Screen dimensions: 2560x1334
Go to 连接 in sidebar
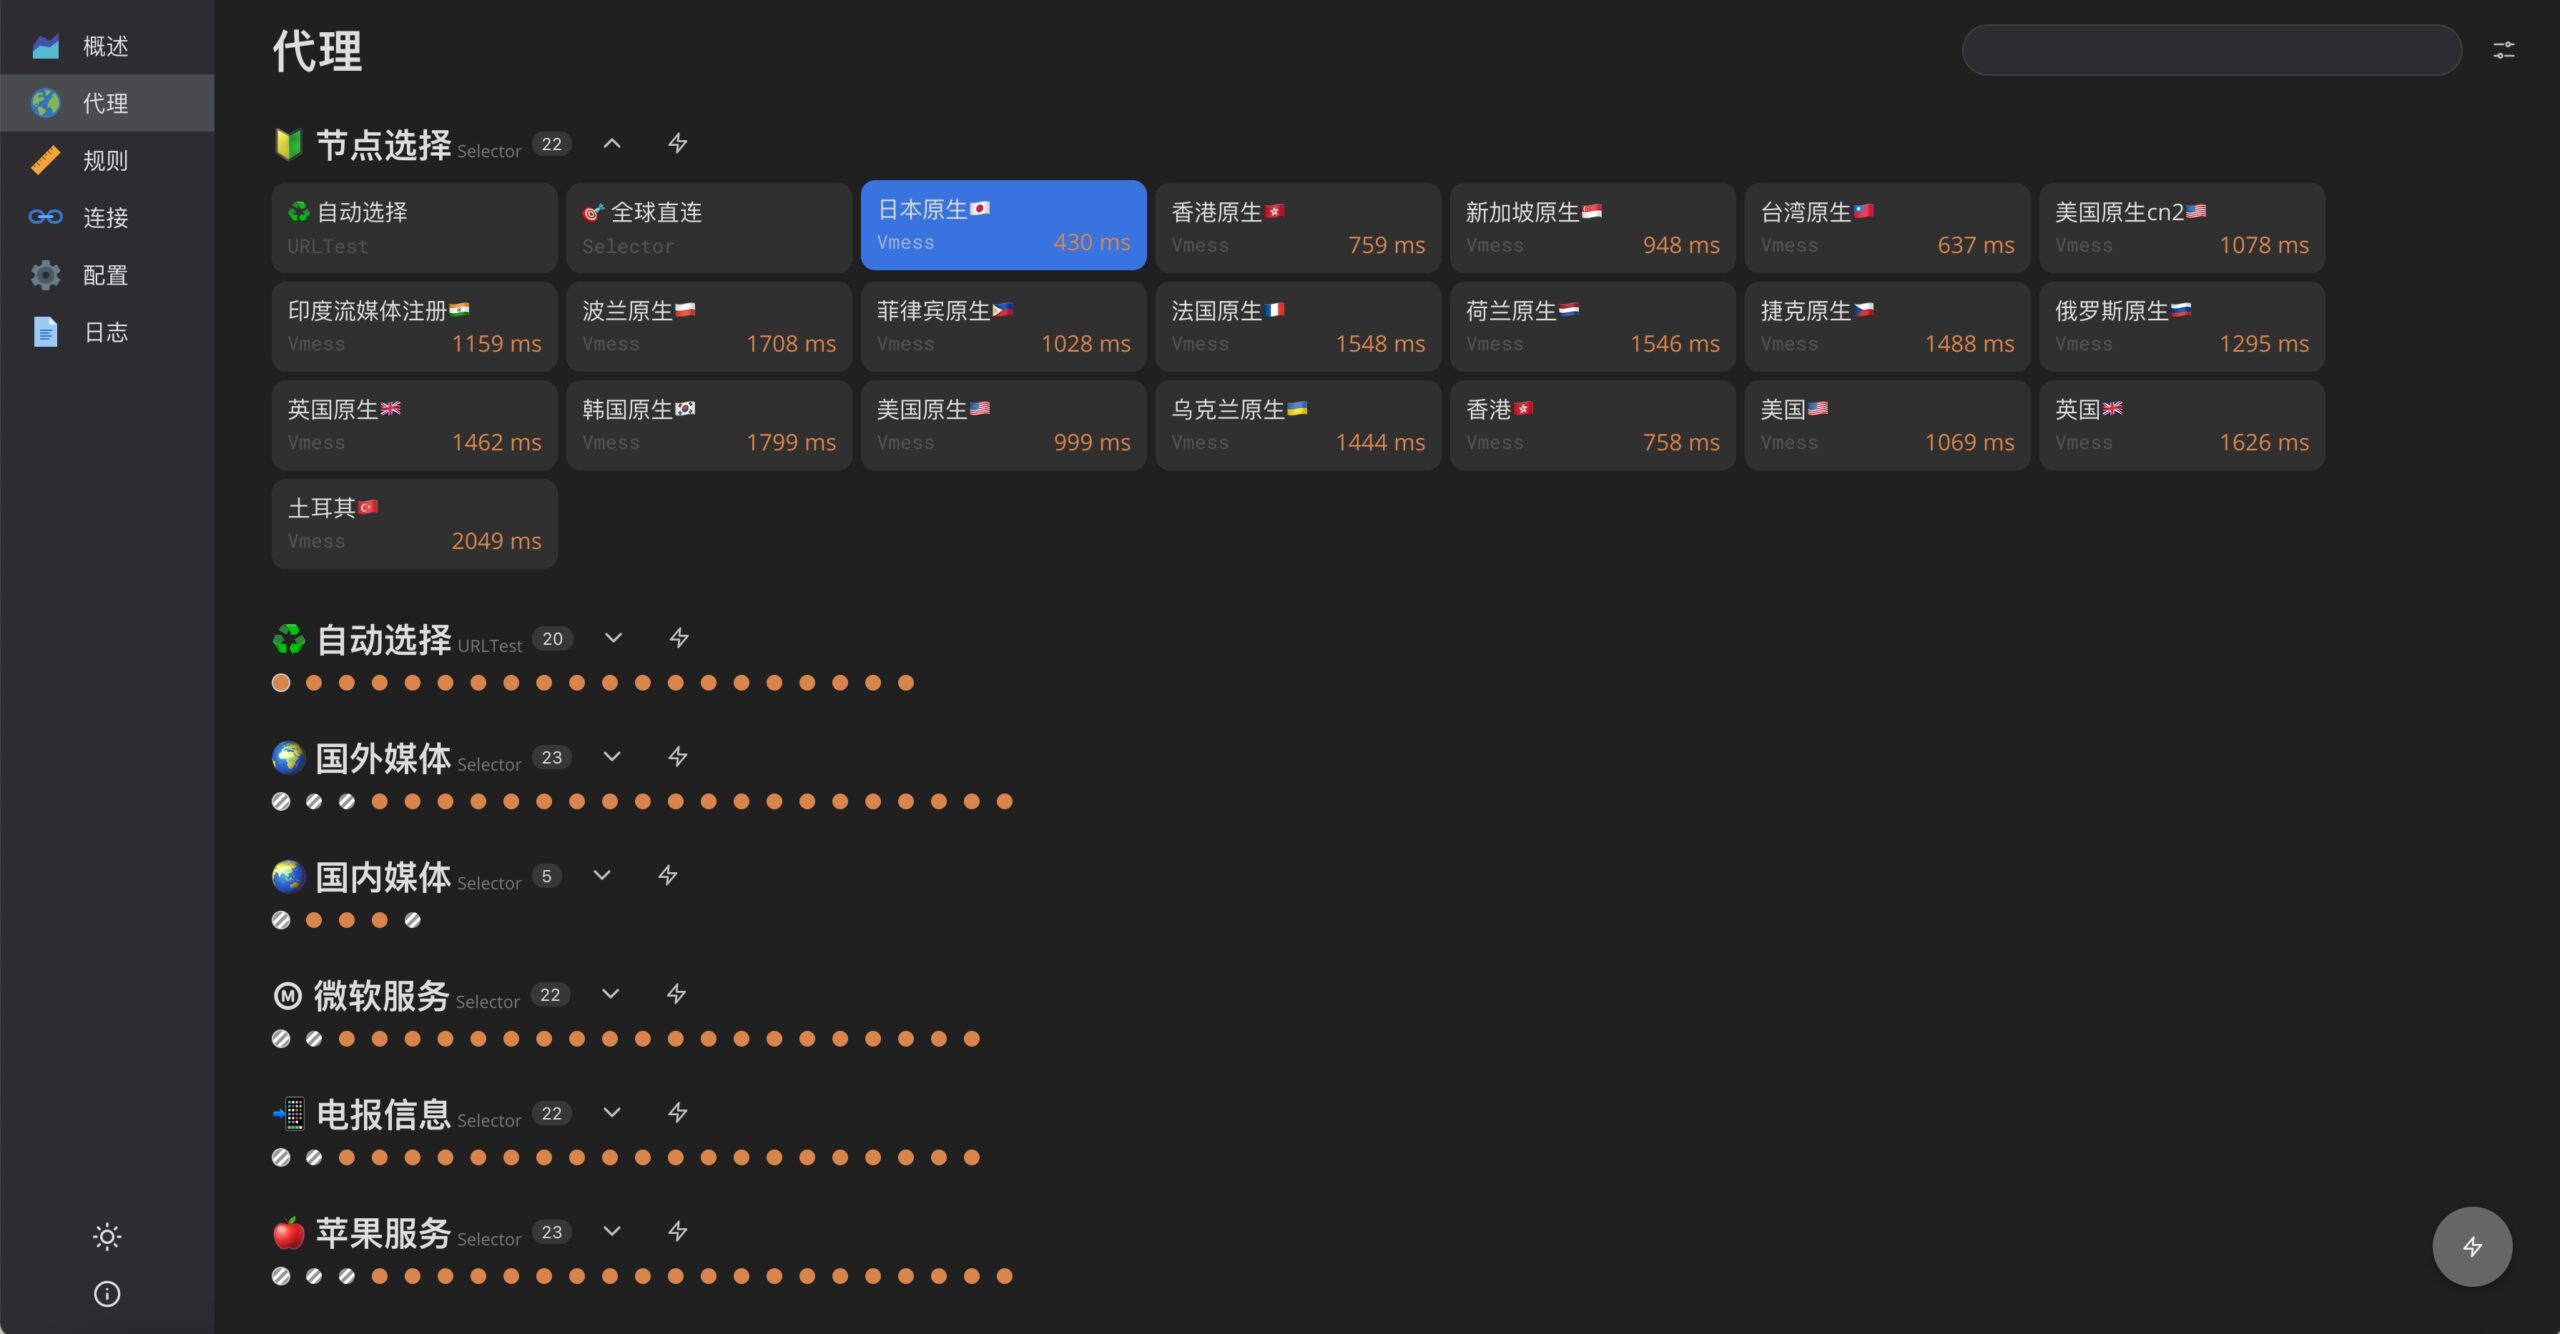point(105,217)
